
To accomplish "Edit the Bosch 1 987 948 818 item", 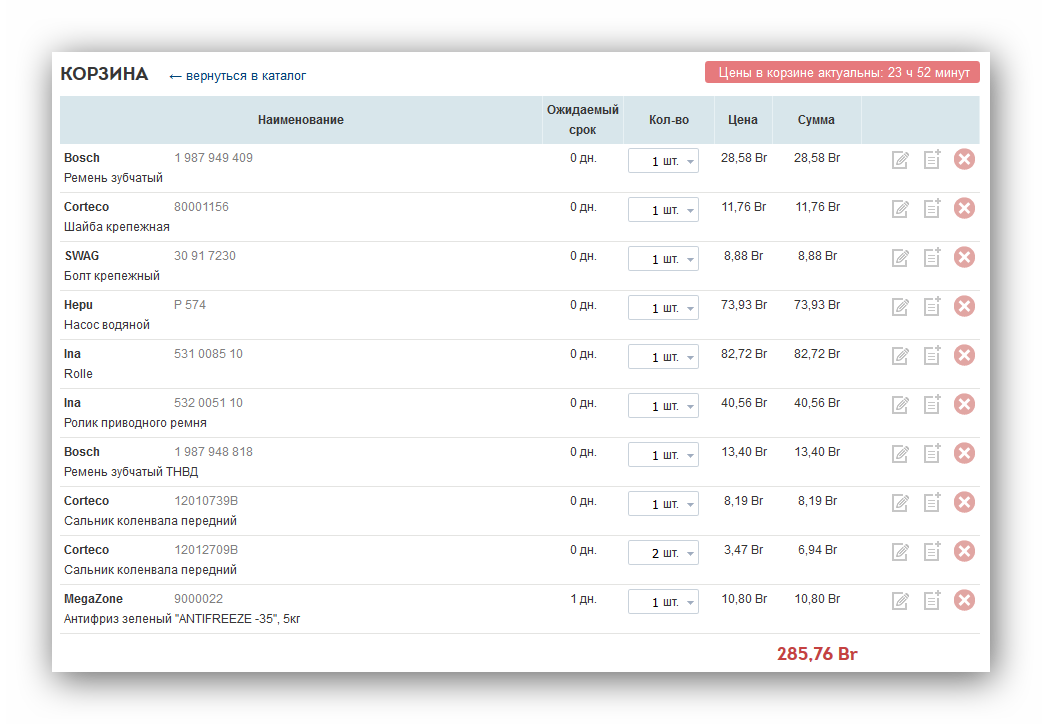I will coord(900,454).
